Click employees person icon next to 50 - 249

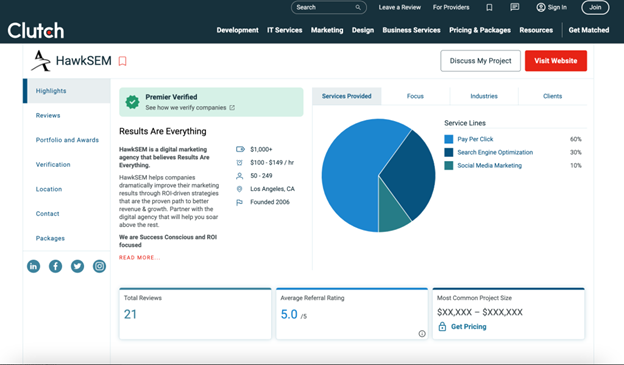click(x=239, y=176)
